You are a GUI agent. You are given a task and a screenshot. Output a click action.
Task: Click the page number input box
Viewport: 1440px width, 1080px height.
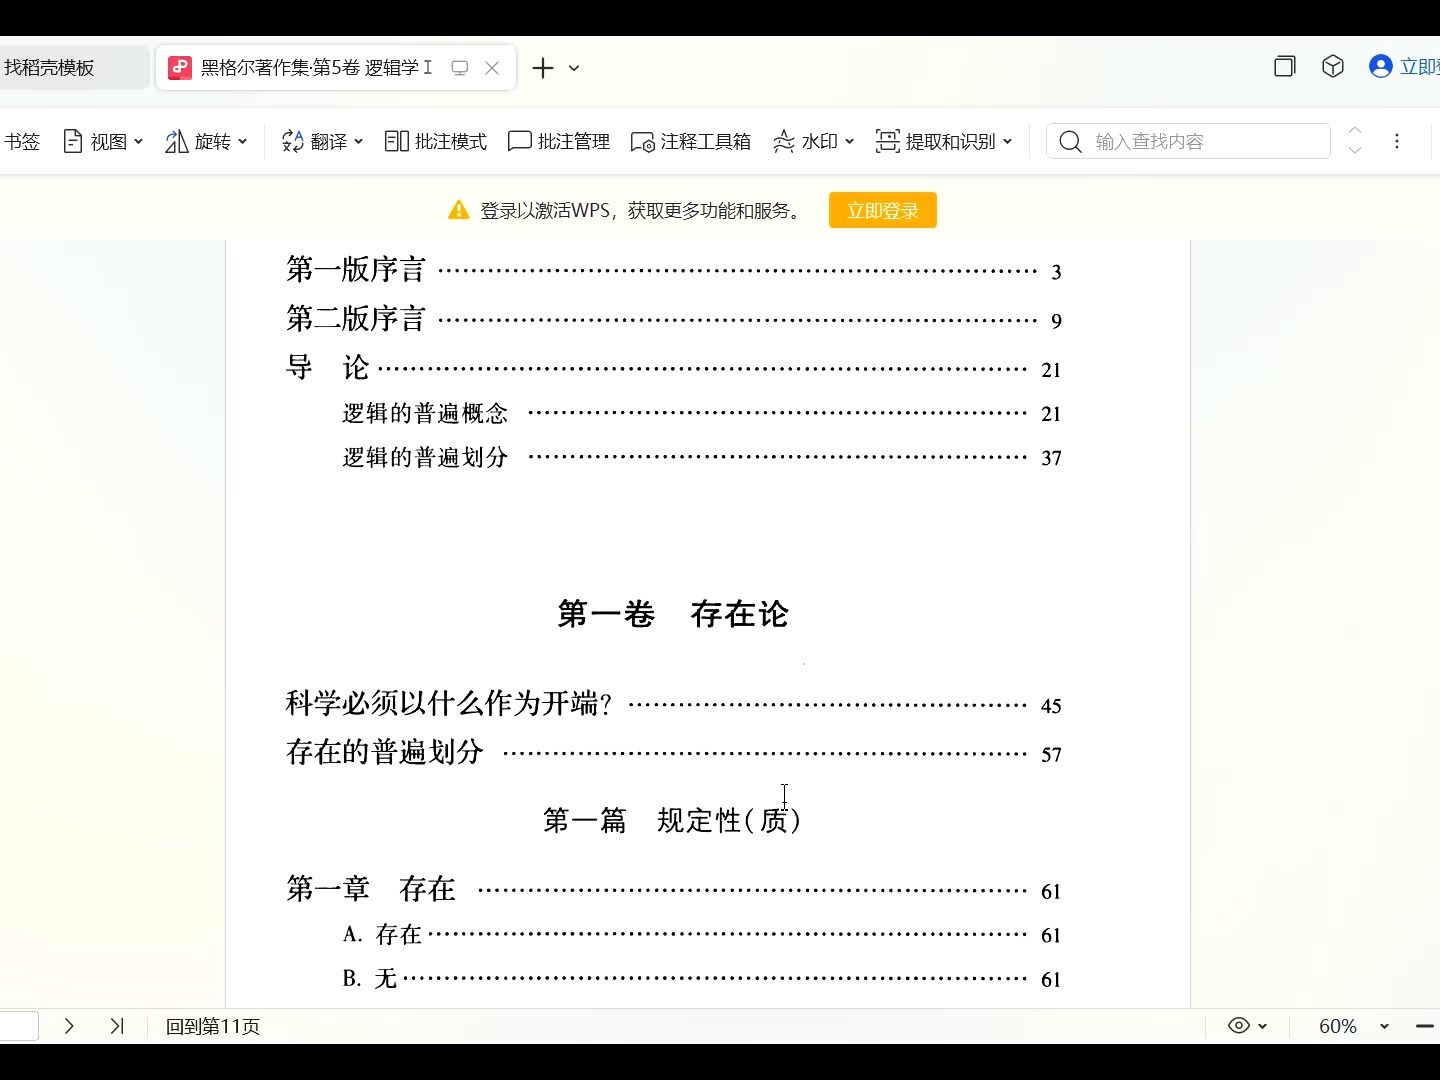(x=19, y=1026)
